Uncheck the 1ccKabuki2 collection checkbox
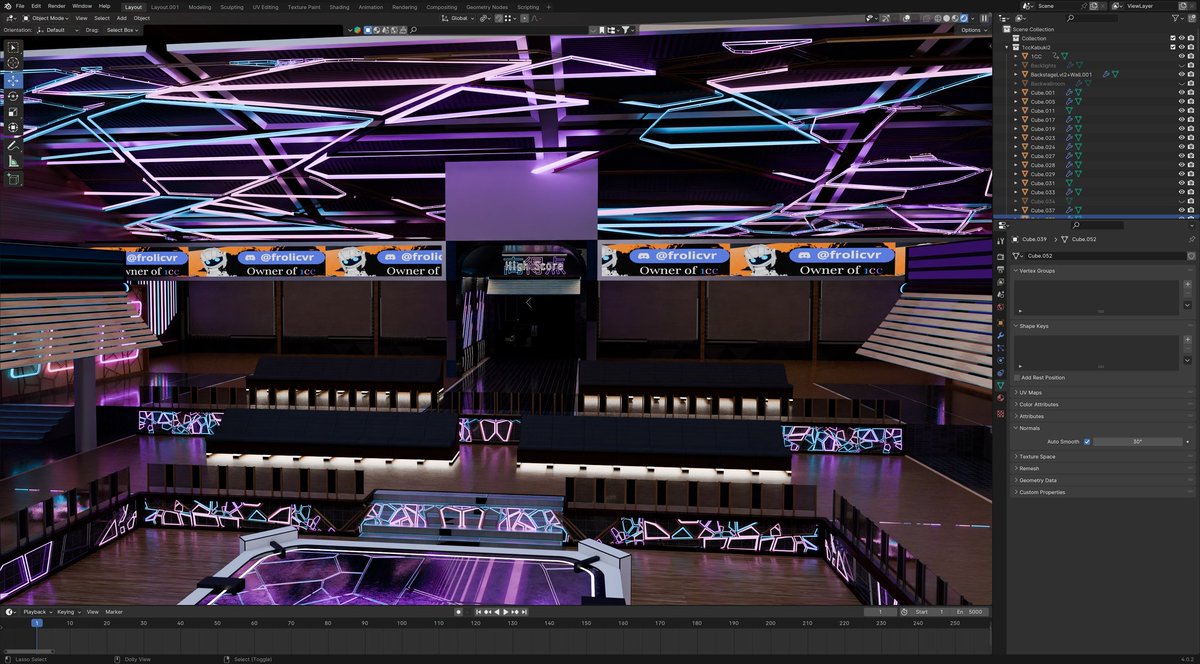1200x664 pixels. [x=1173, y=47]
